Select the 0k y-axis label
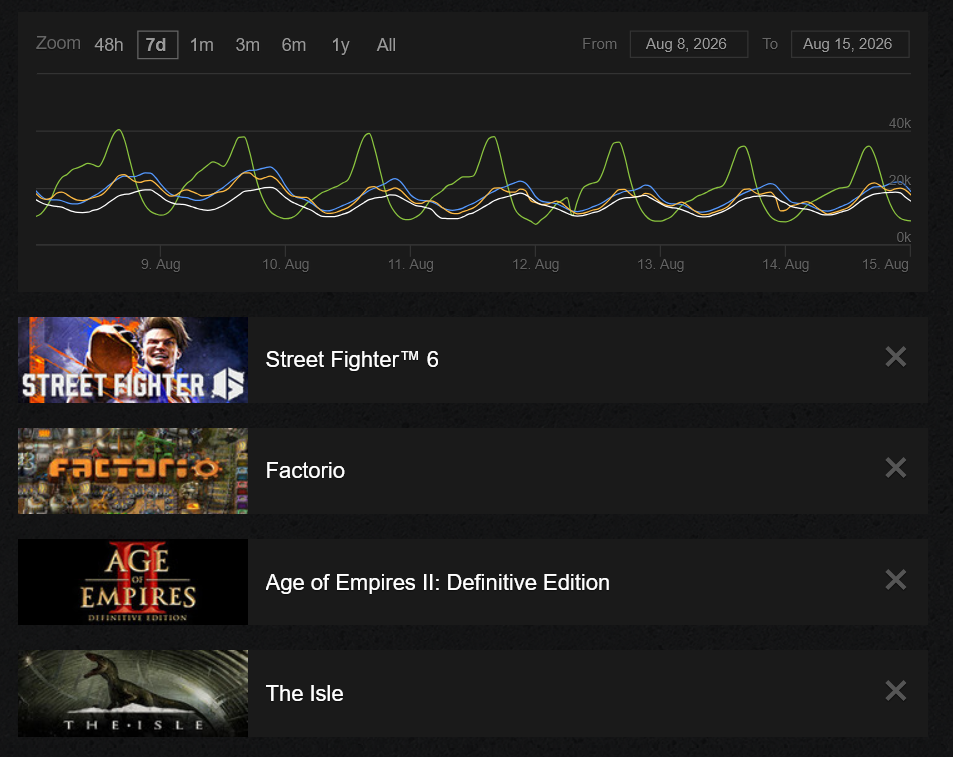Viewport: 953px width, 757px height. (904, 238)
